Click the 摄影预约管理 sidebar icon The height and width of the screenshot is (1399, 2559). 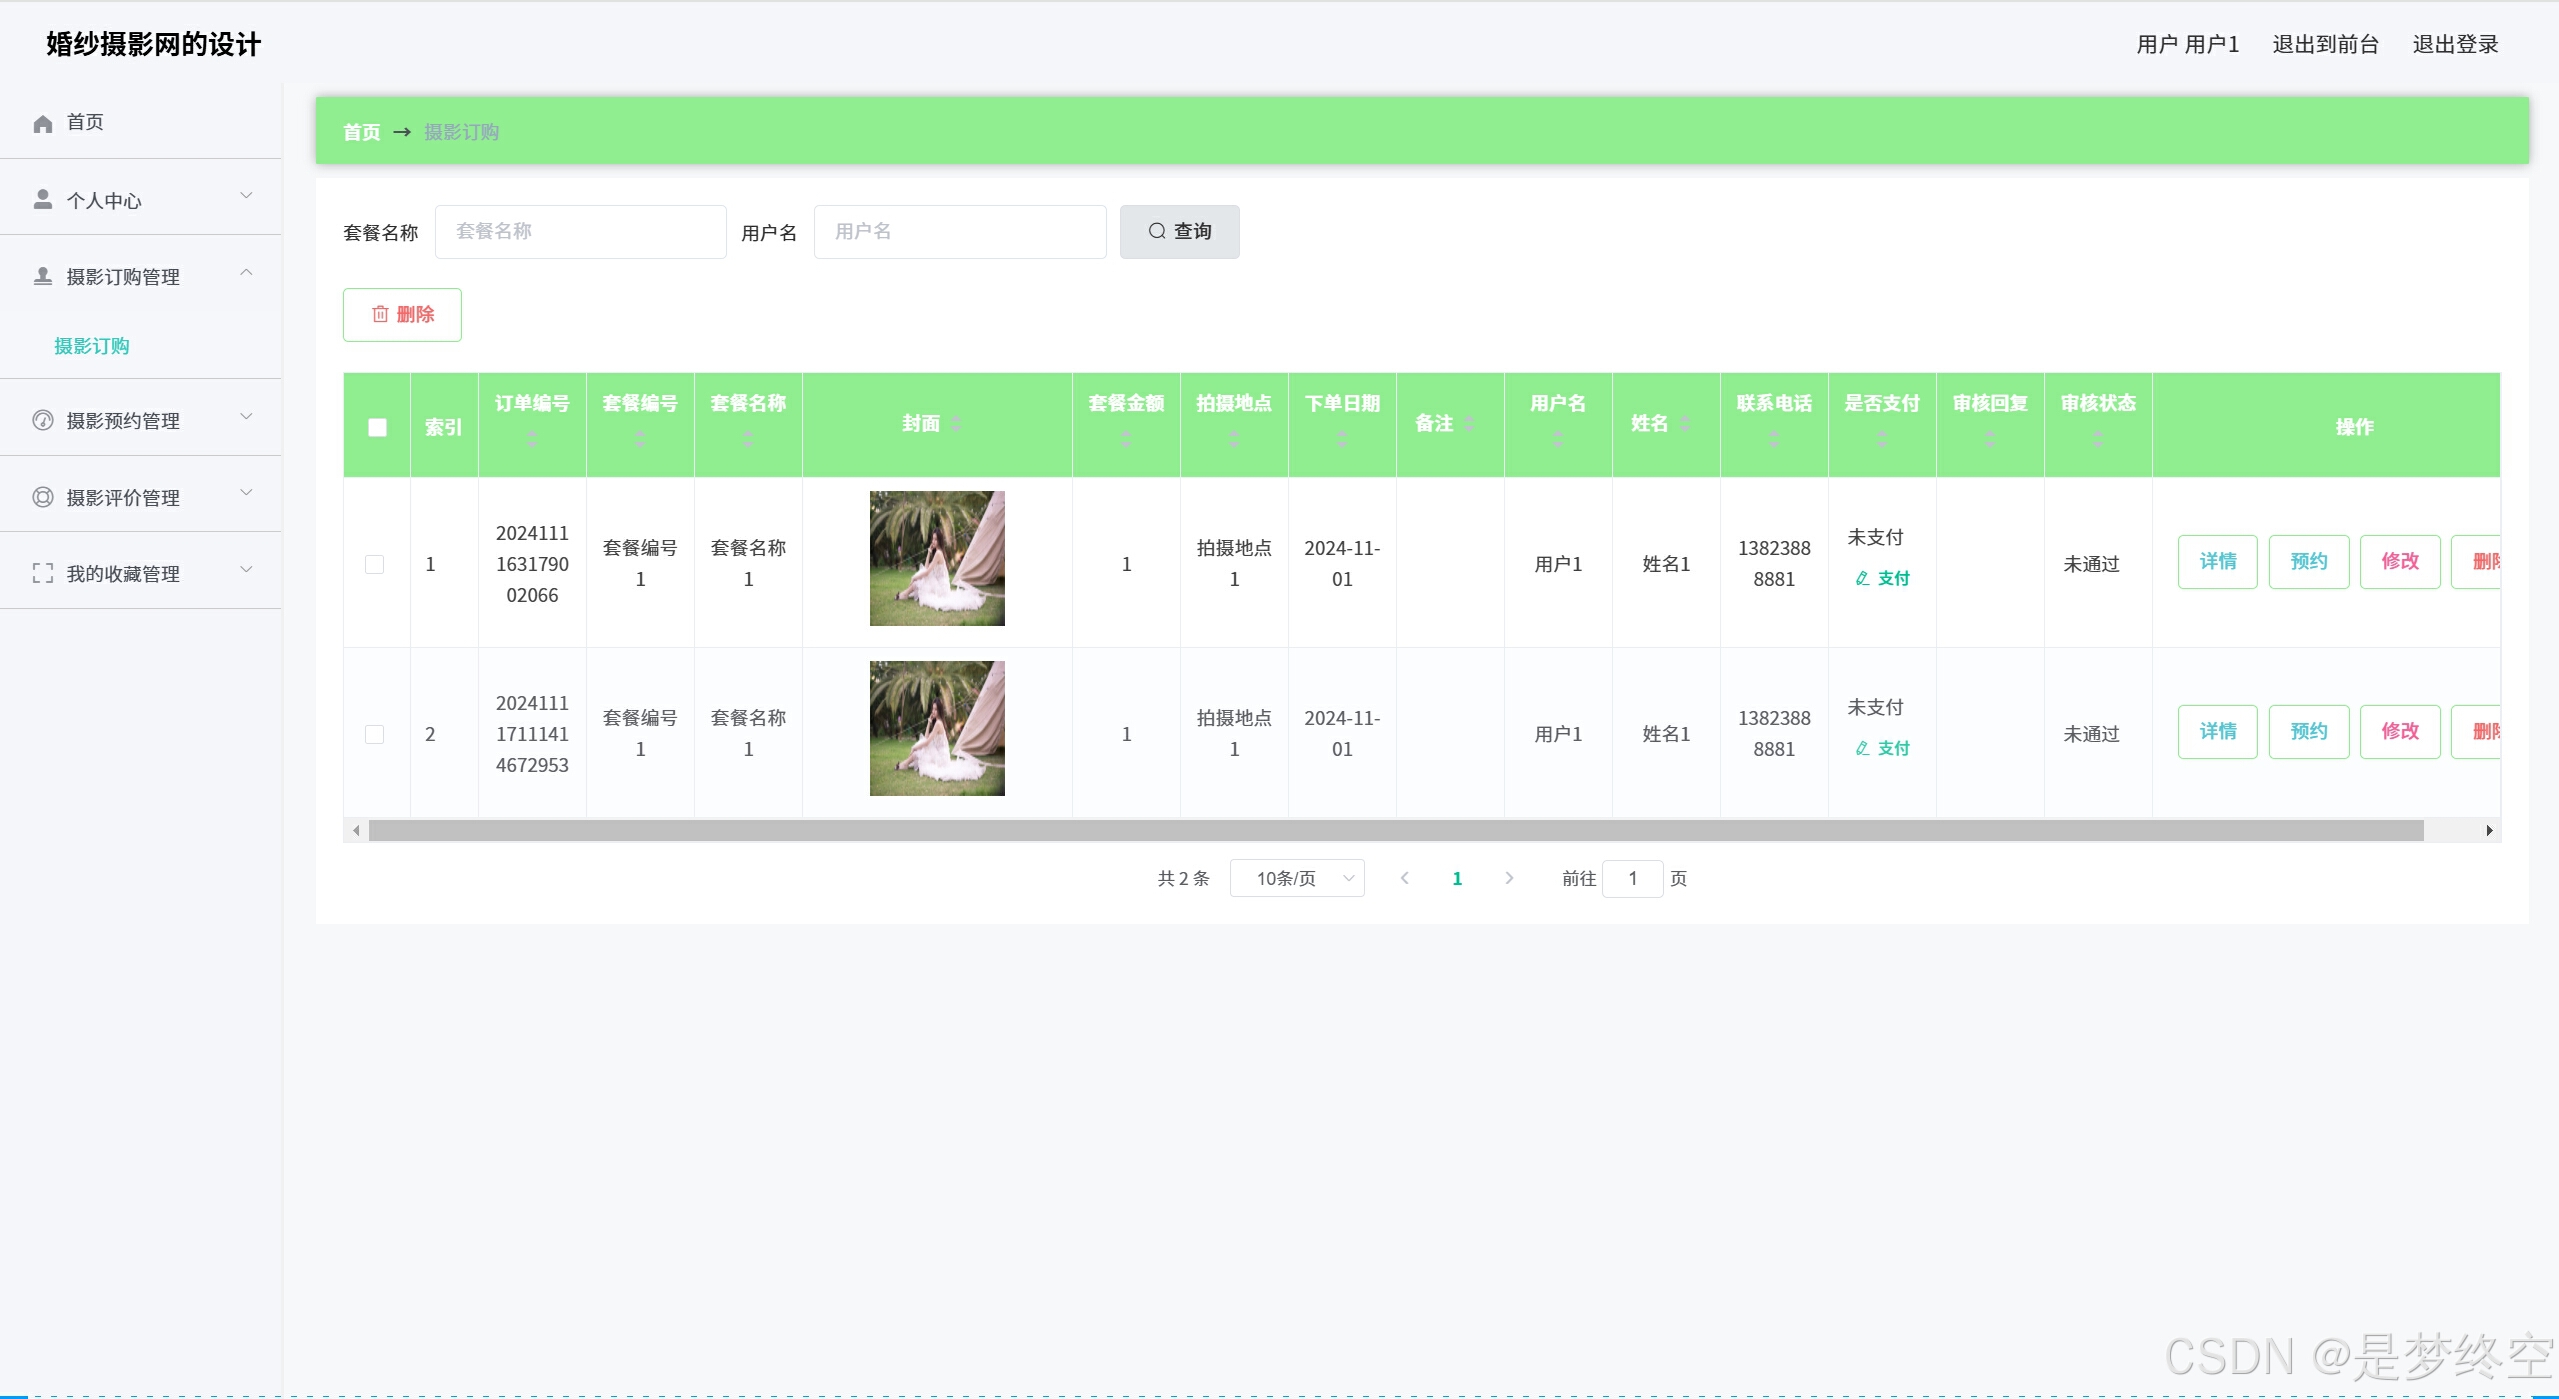tap(42, 421)
